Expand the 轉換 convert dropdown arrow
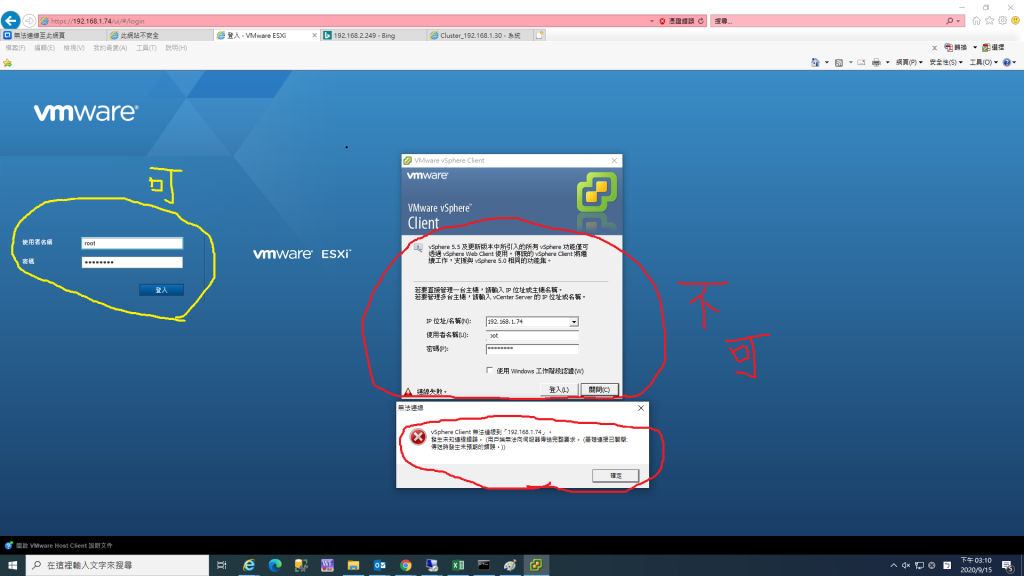The width and height of the screenshot is (1024, 576). [x=975, y=48]
